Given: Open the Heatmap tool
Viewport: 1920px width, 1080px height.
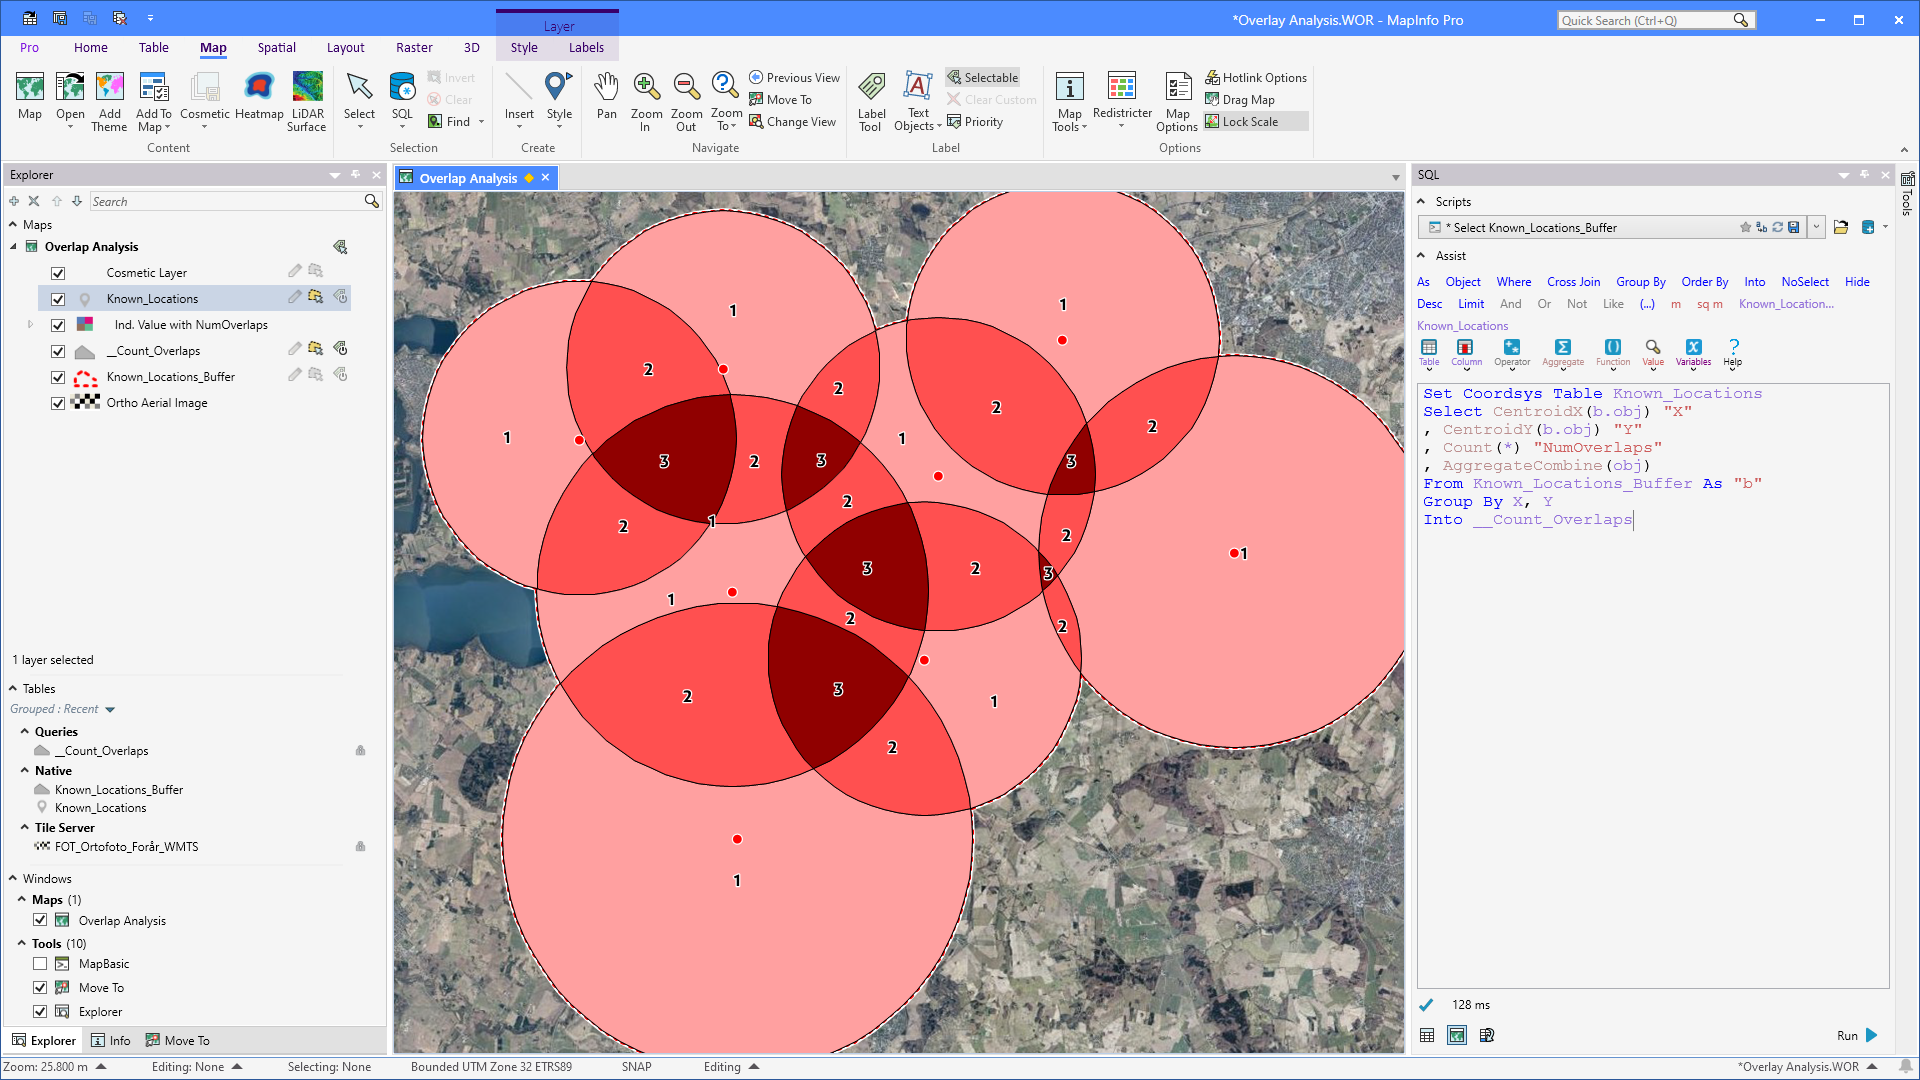Looking at the screenshot, I should tap(259, 98).
